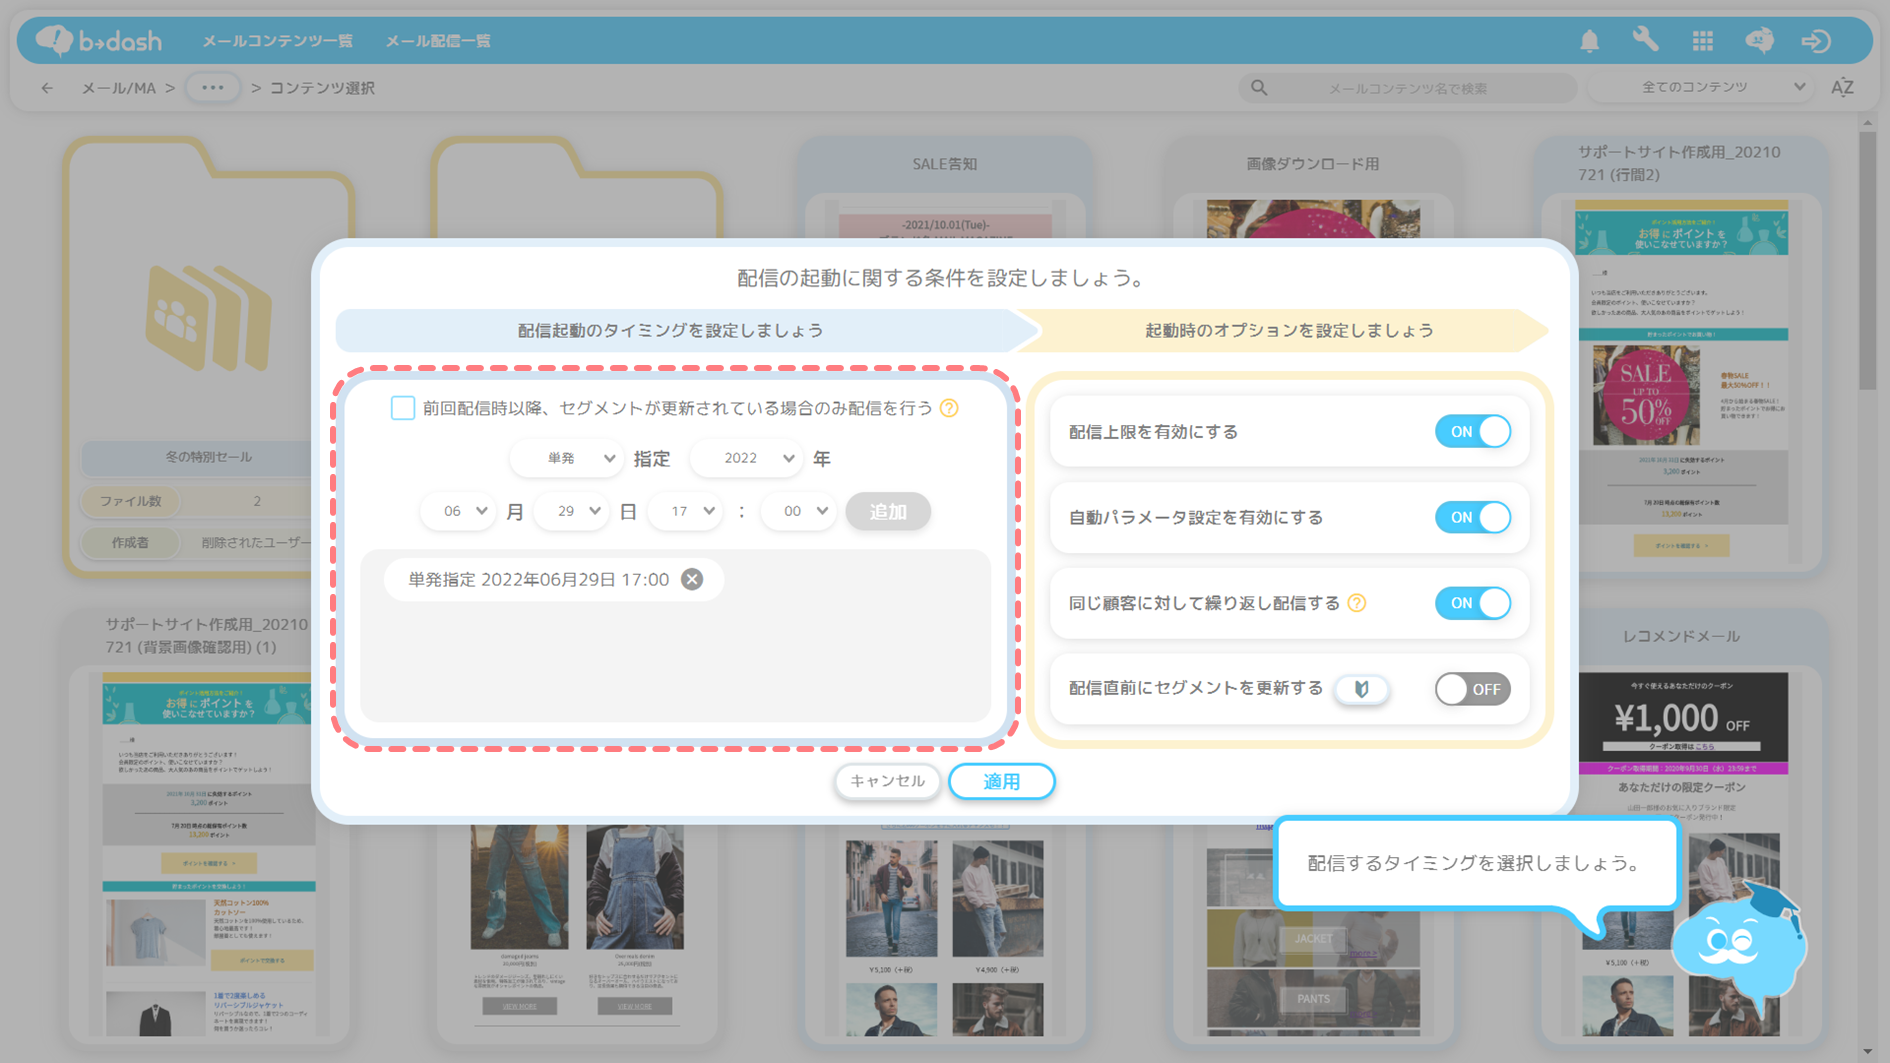1890x1063 pixels.
Task: Open the 17 hour dropdown
Action: coord(685,511)
